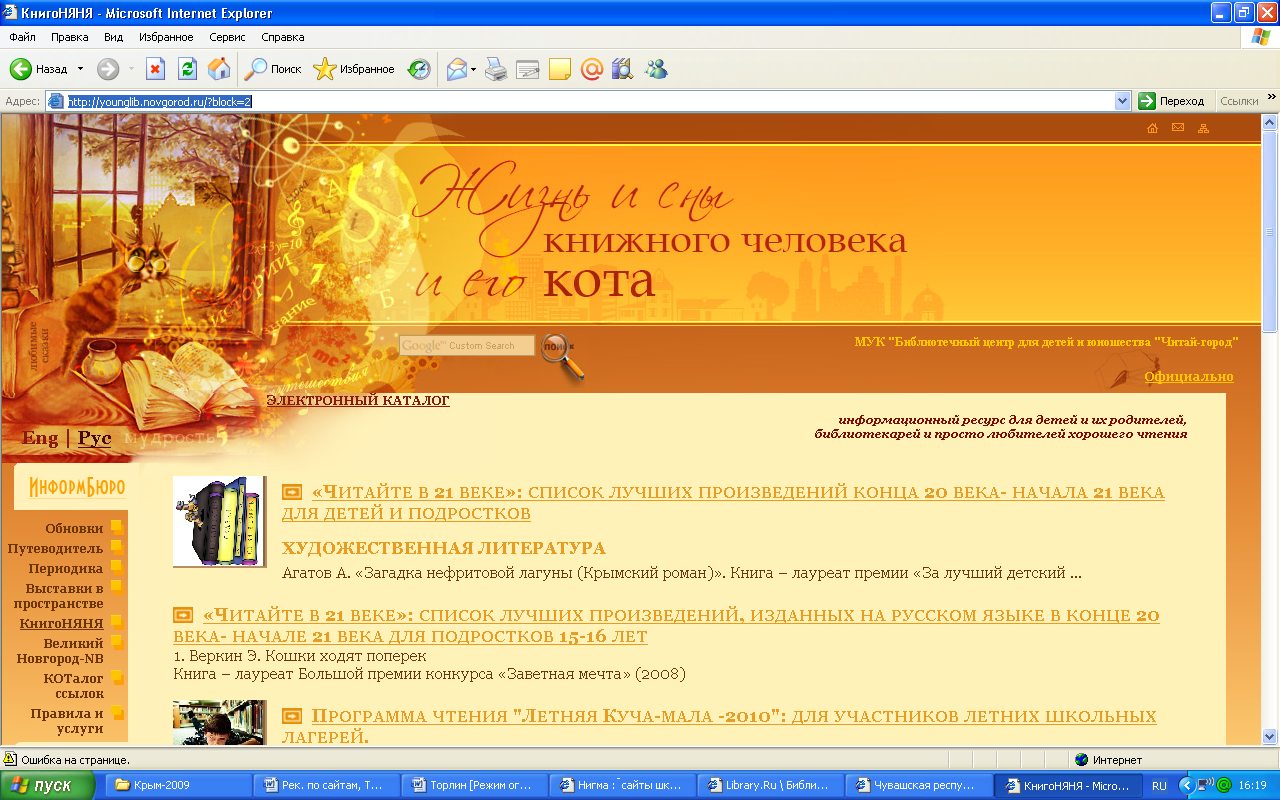The width and height of the screenshot is (1280, 800).
Task: Click the Print icon in toolbar
Action: pyautogui.click(x=496, y=69)
